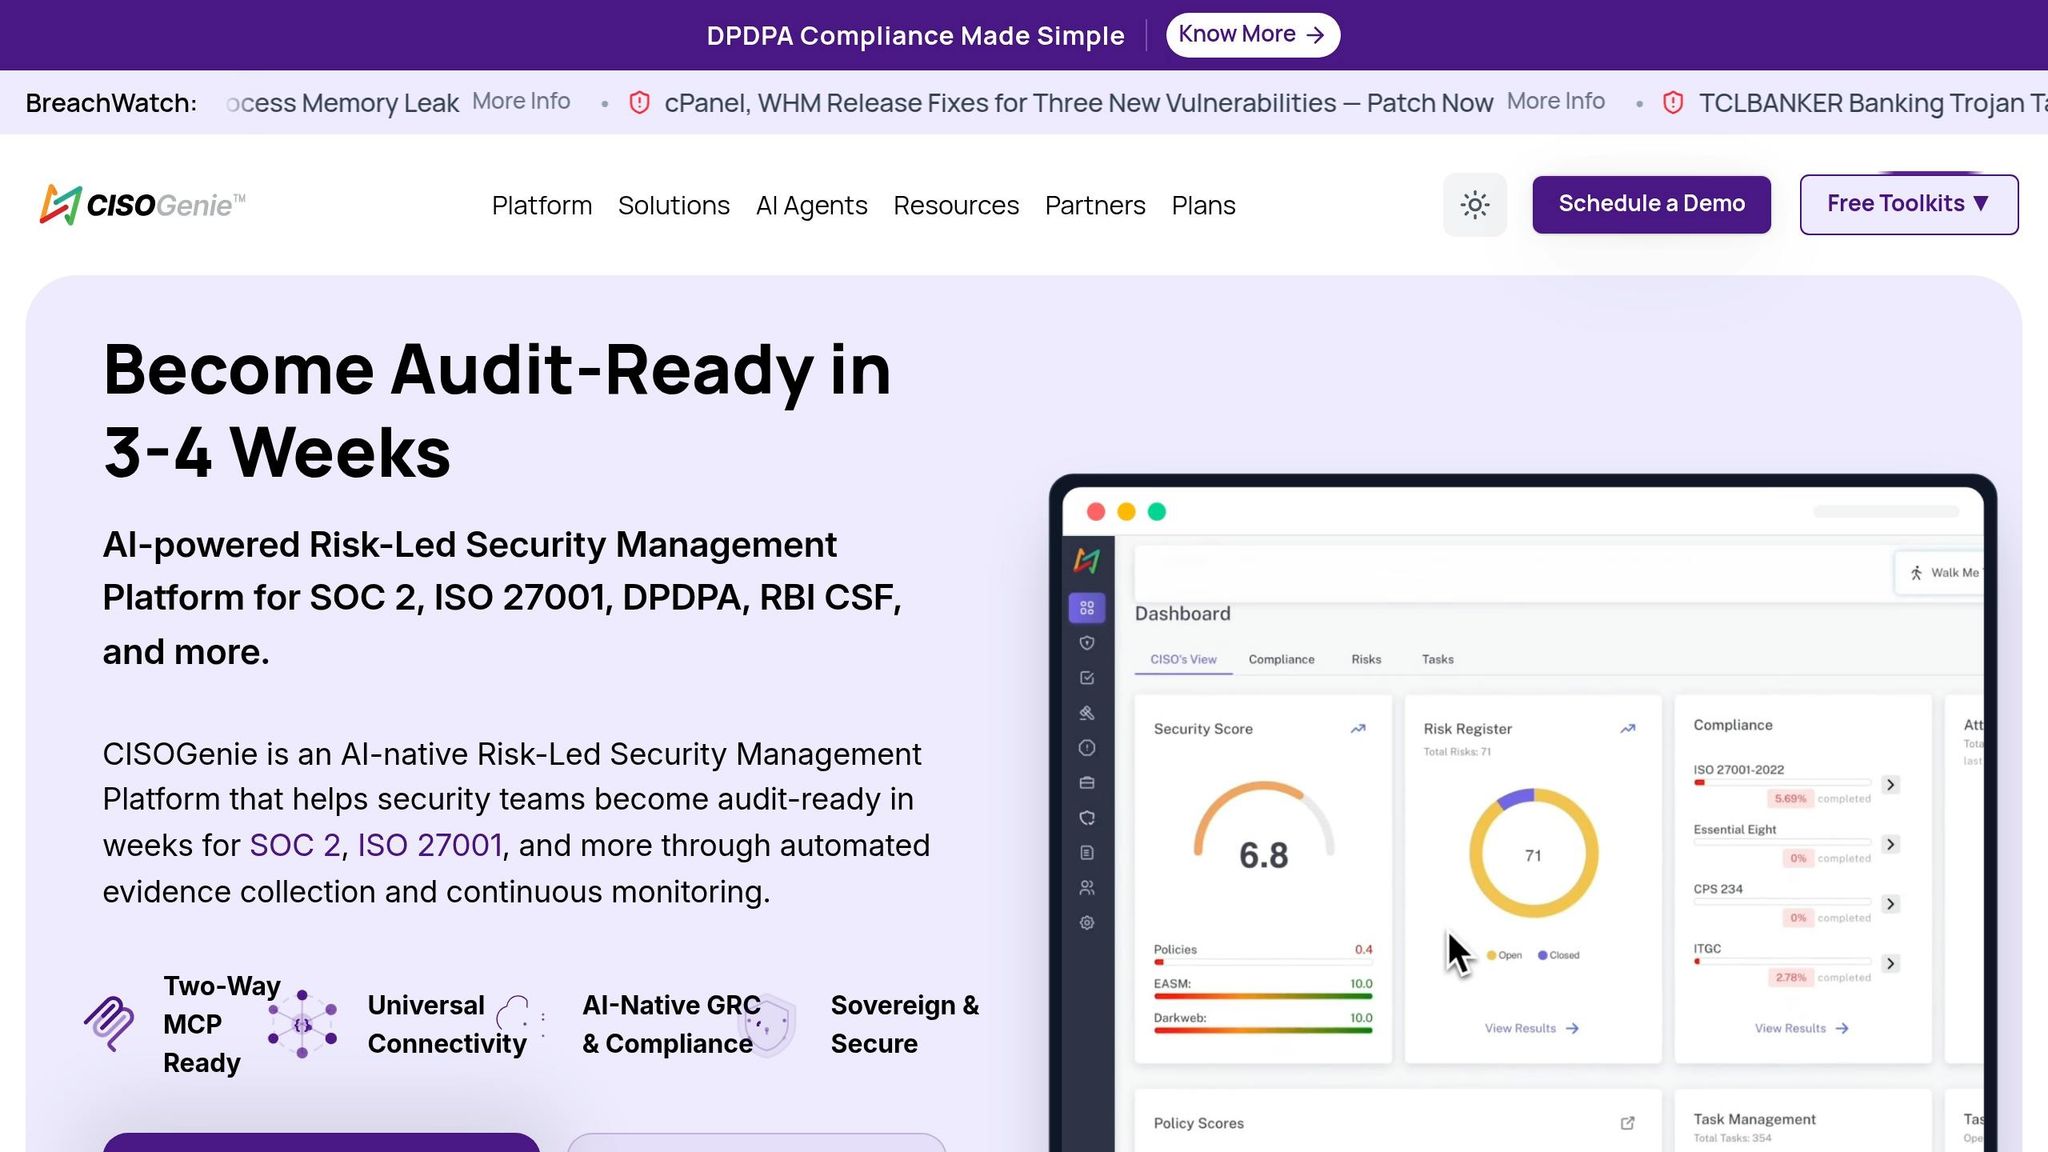
Task: Click the MCP paperclip-style icon beside Two-Way MCP Ready
Action: tap(109, 1024)
